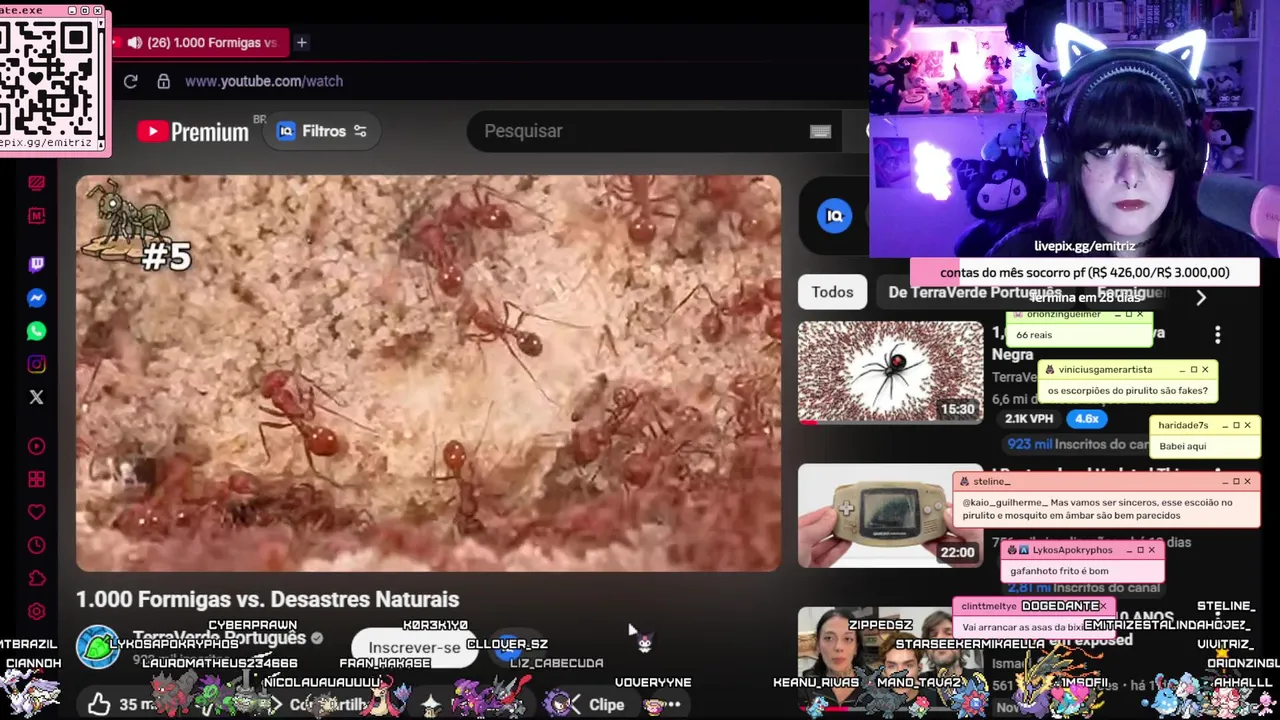Open the sidebar player icon
1280x720 pixels.
pyautogui.click(x=37, y=447)
